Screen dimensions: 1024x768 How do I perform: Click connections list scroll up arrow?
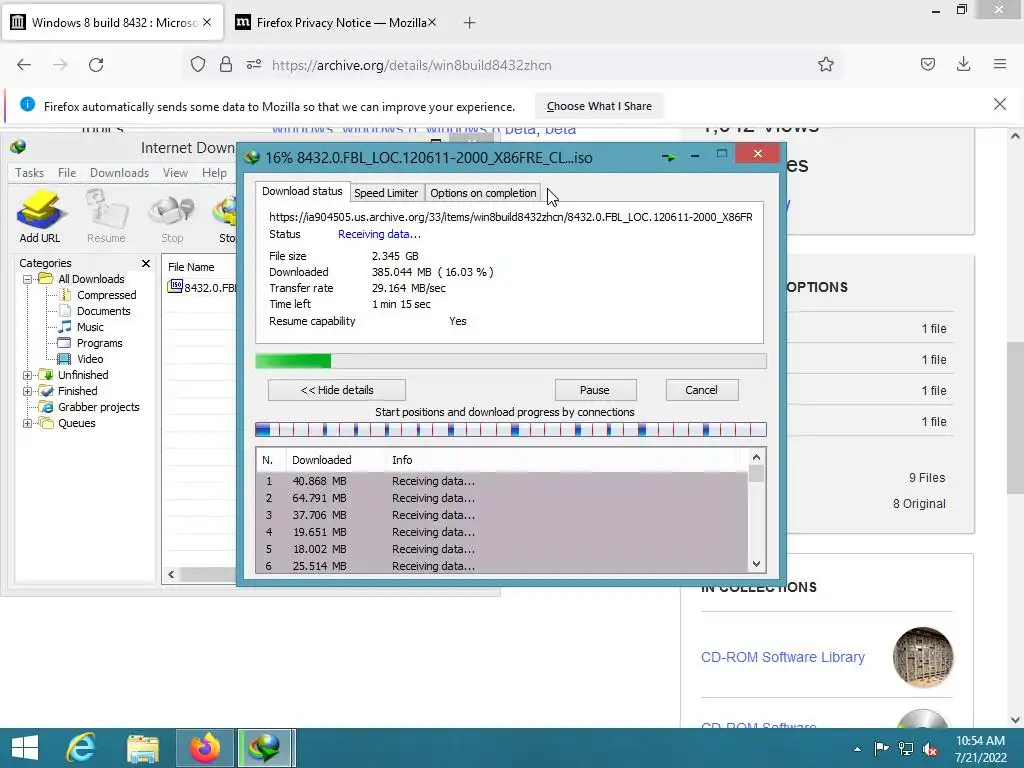click(x=756, y=457)
